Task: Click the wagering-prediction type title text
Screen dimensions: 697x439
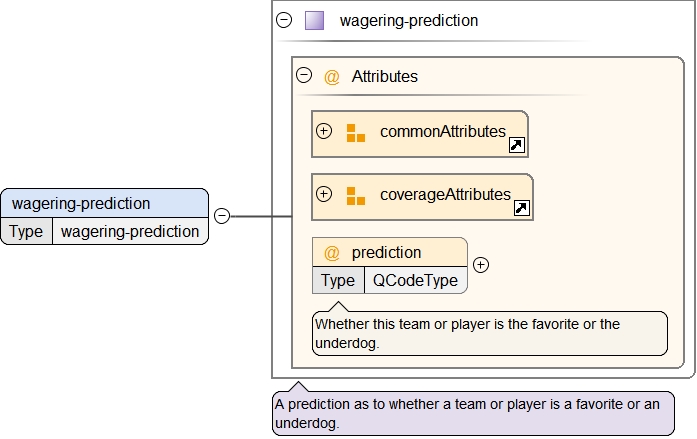Action: [409, 20]
